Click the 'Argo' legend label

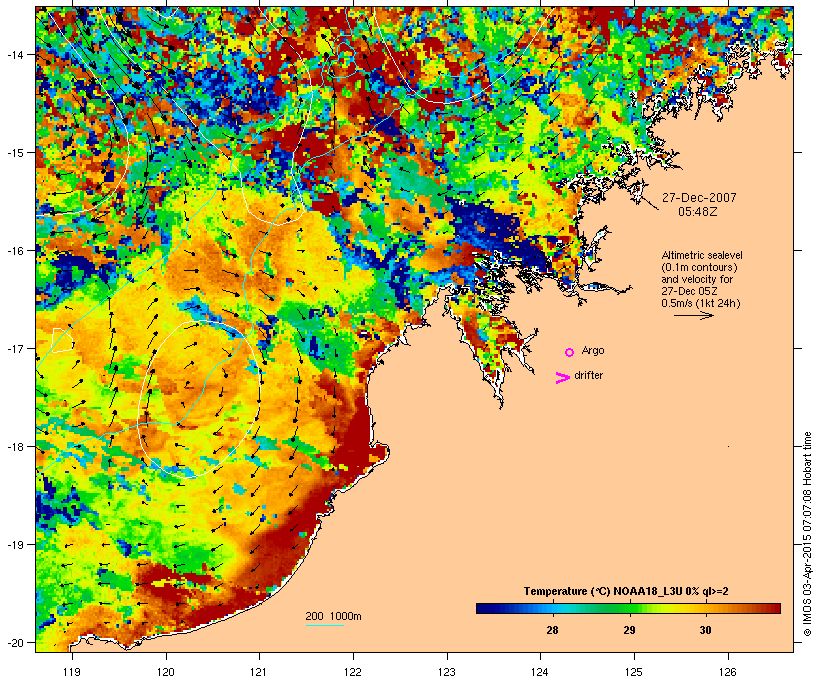pos(593,350)
